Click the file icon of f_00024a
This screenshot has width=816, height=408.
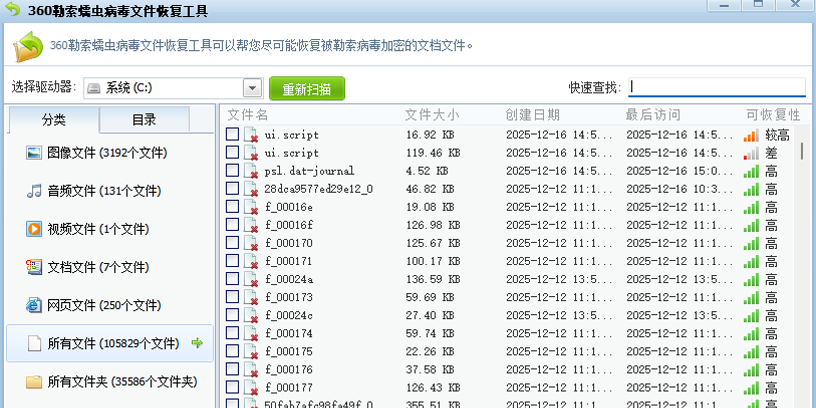coord(251,279)
